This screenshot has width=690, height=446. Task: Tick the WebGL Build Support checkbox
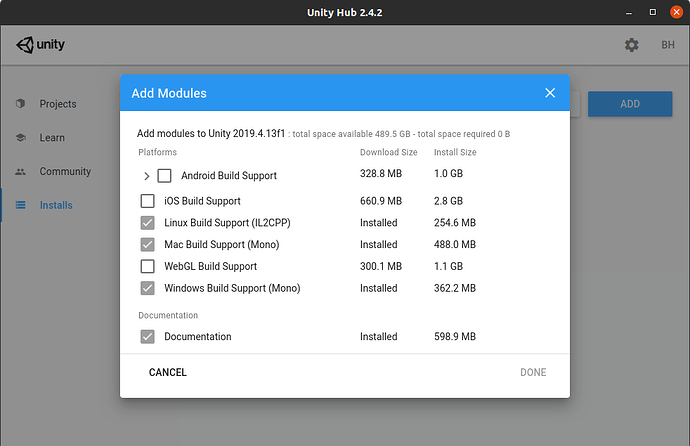(147, 266)
